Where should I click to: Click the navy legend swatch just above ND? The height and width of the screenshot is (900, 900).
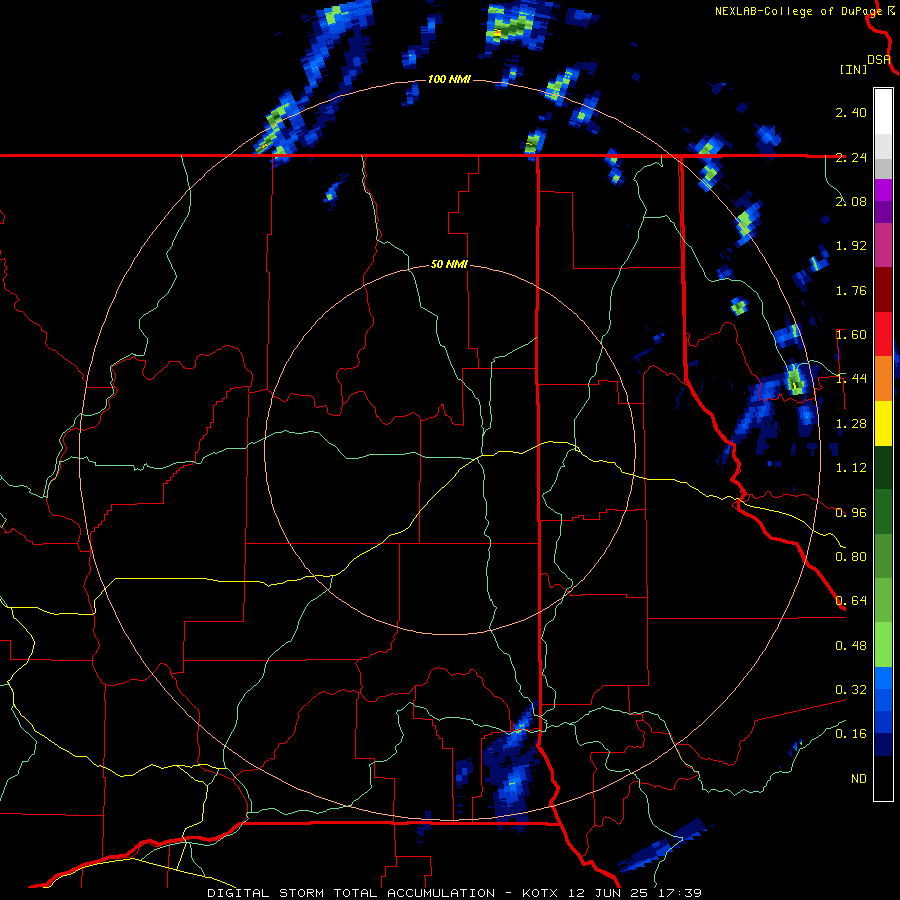[x=883, y=745]
